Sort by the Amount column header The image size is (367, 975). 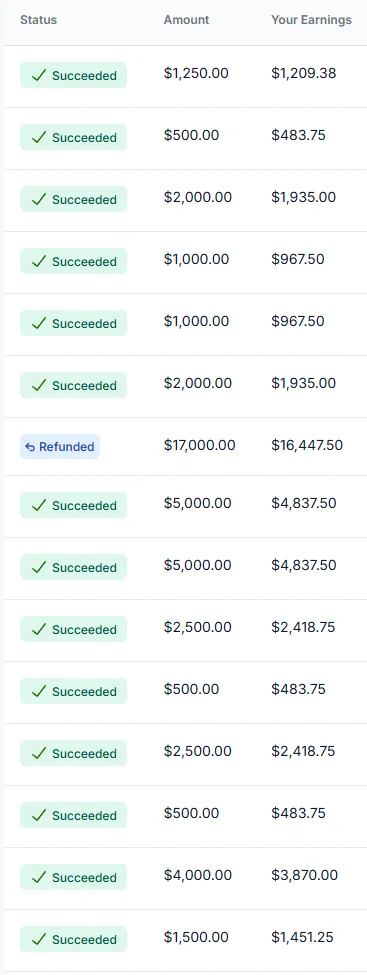tap(187, 20)
